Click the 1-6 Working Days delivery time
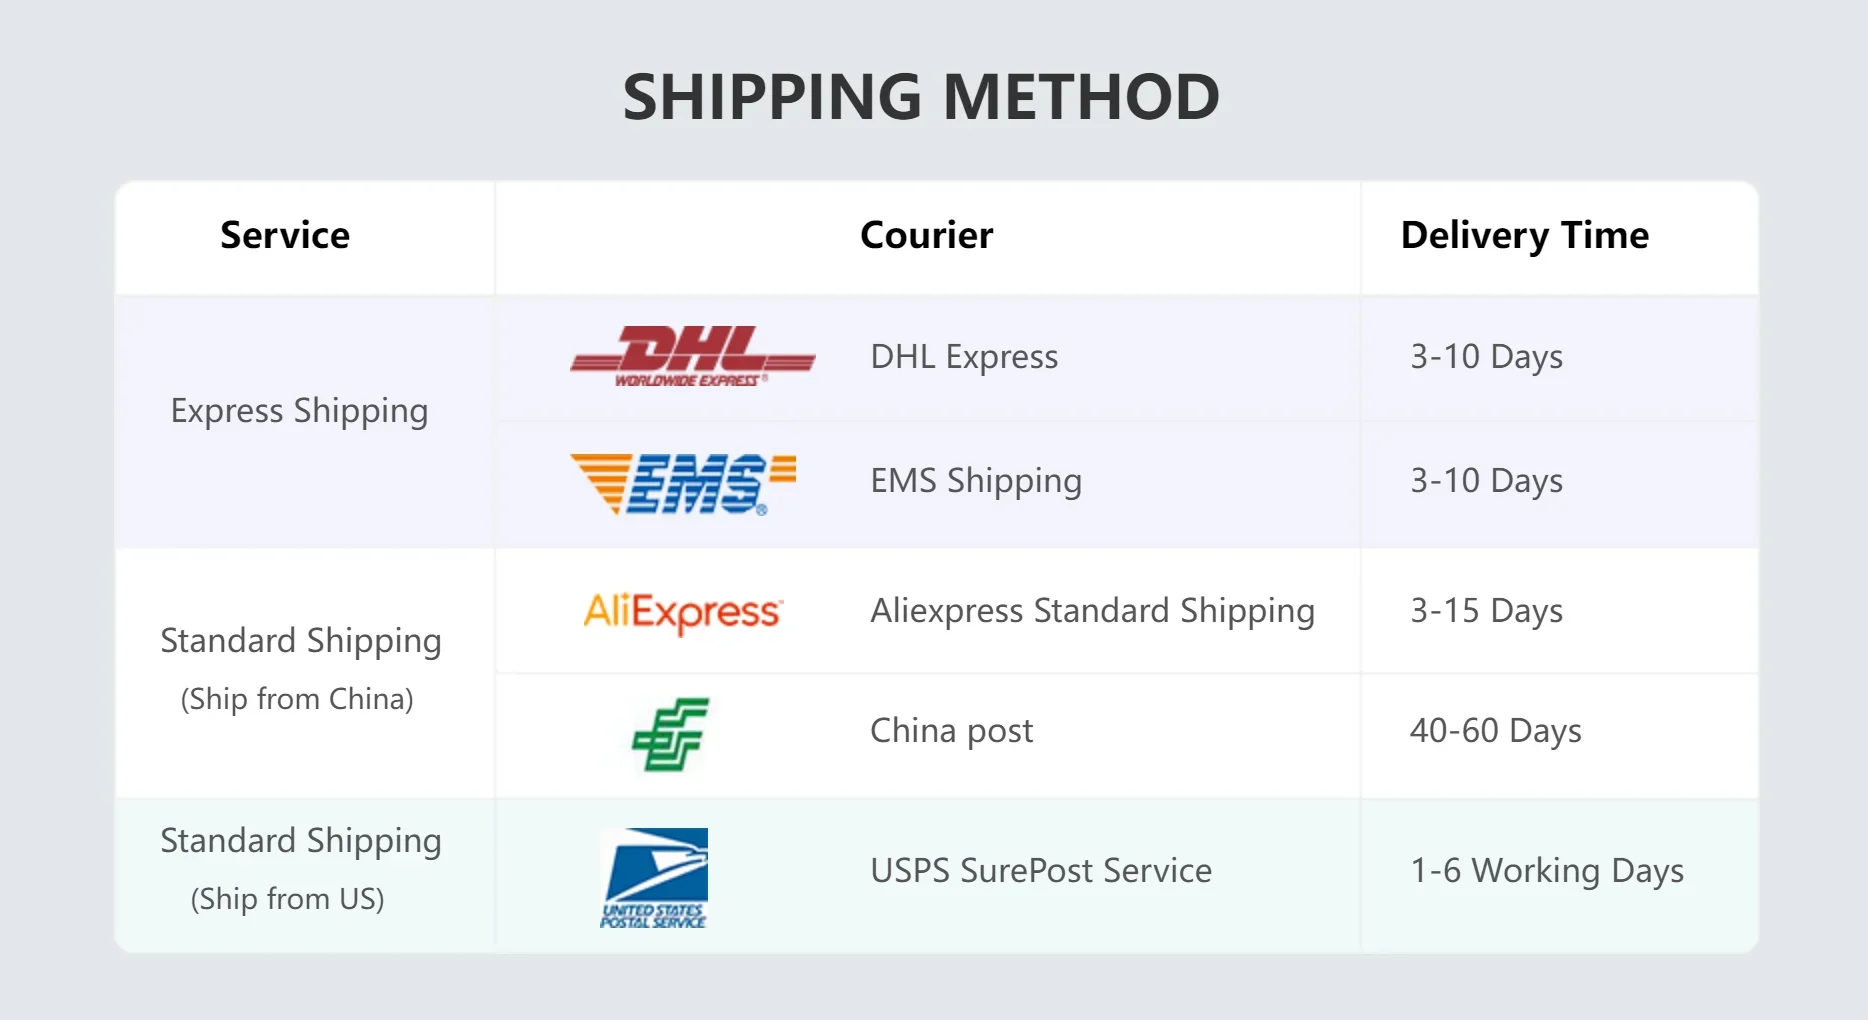Viewport: 1868px width, 1020px height. [1547, 871]
